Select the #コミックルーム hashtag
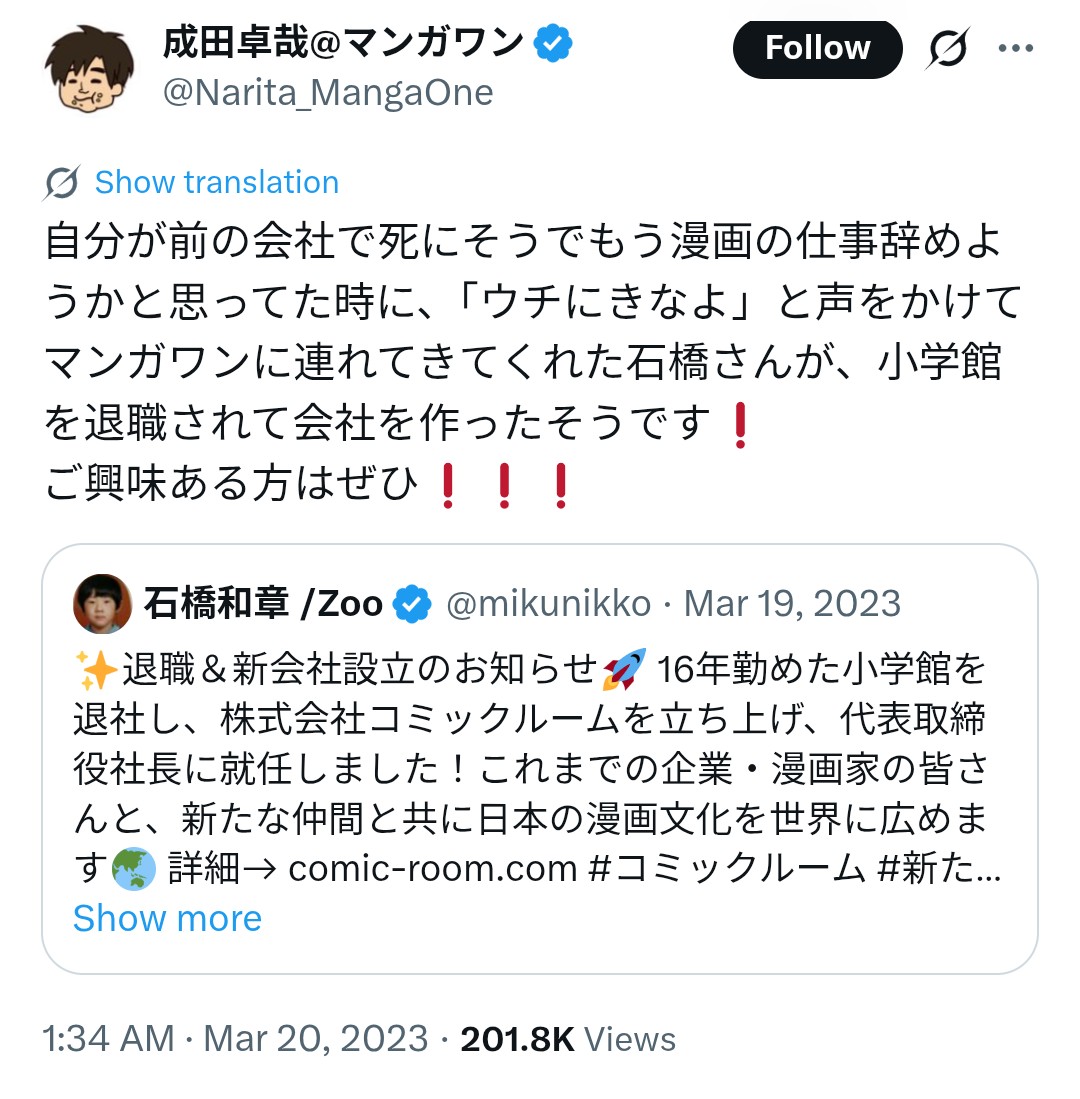Viewport: 1080px width, 1099px height. [x=727, y=868]
